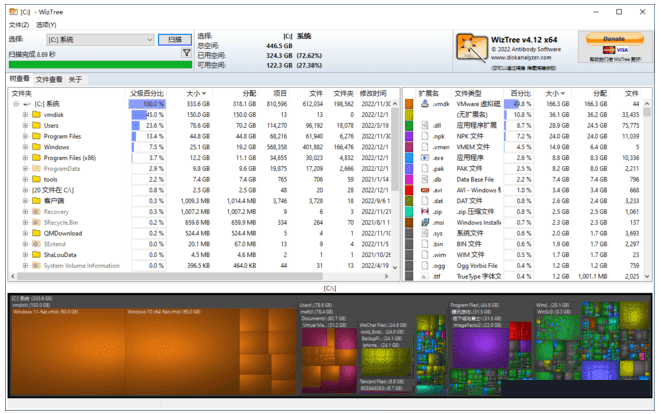Click the .msi installer file icon
Viewport: 662px width, 414px height.
(424, 222)
